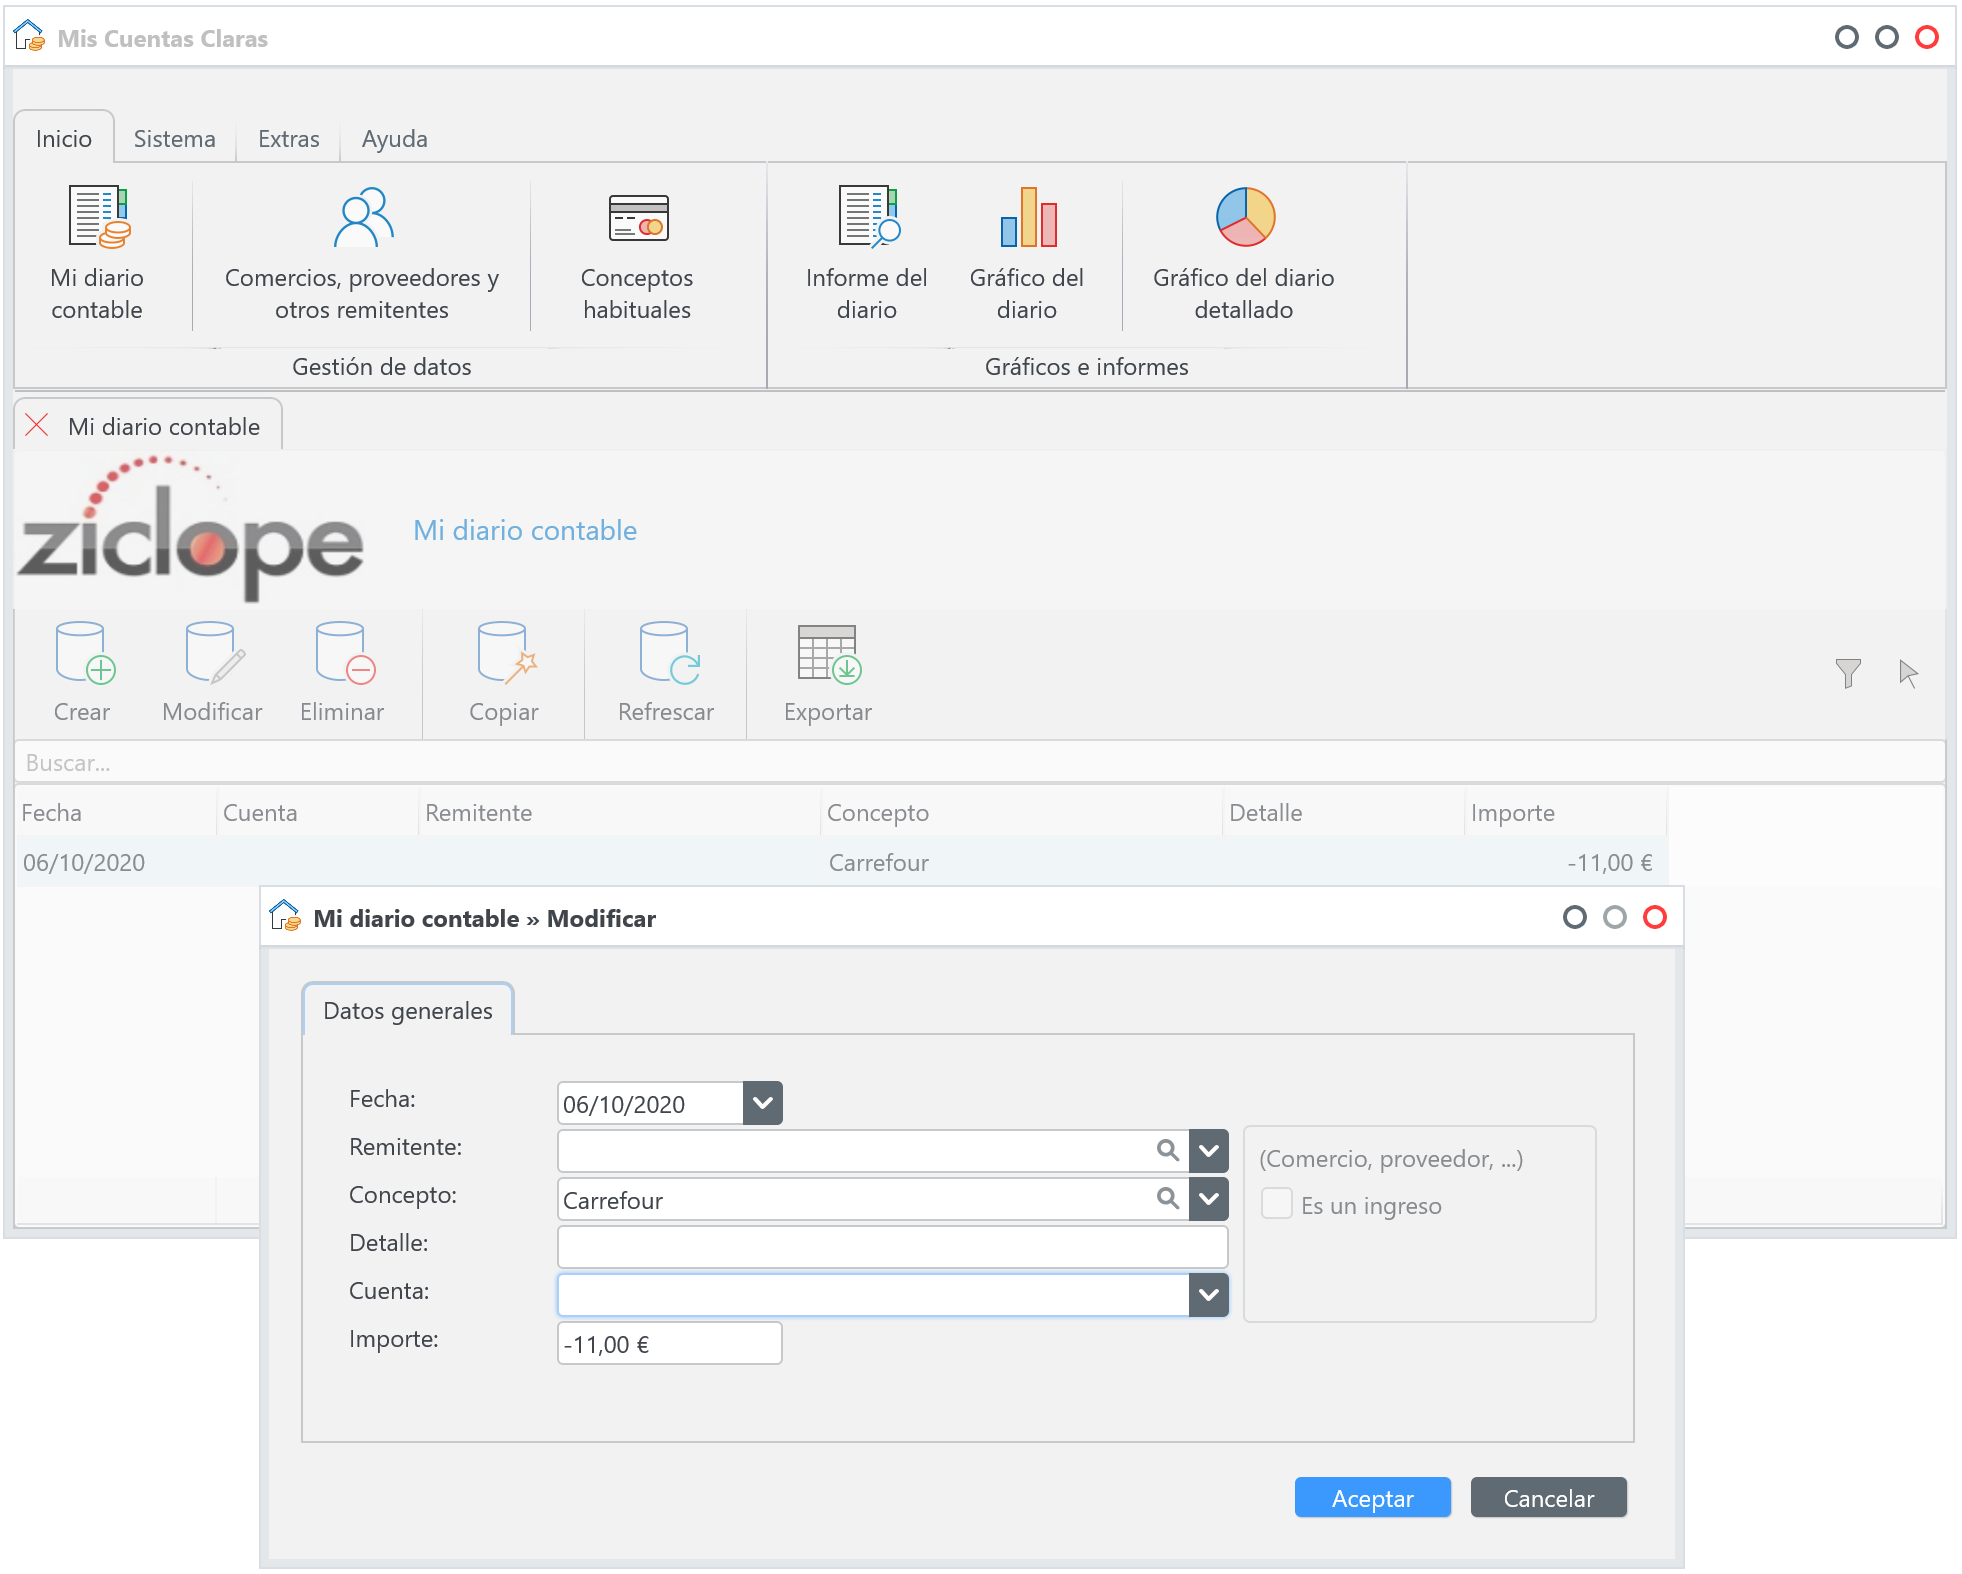Open Informe del diario report
Viewport: 1962px width, 1574px height.
coord(867,218)
